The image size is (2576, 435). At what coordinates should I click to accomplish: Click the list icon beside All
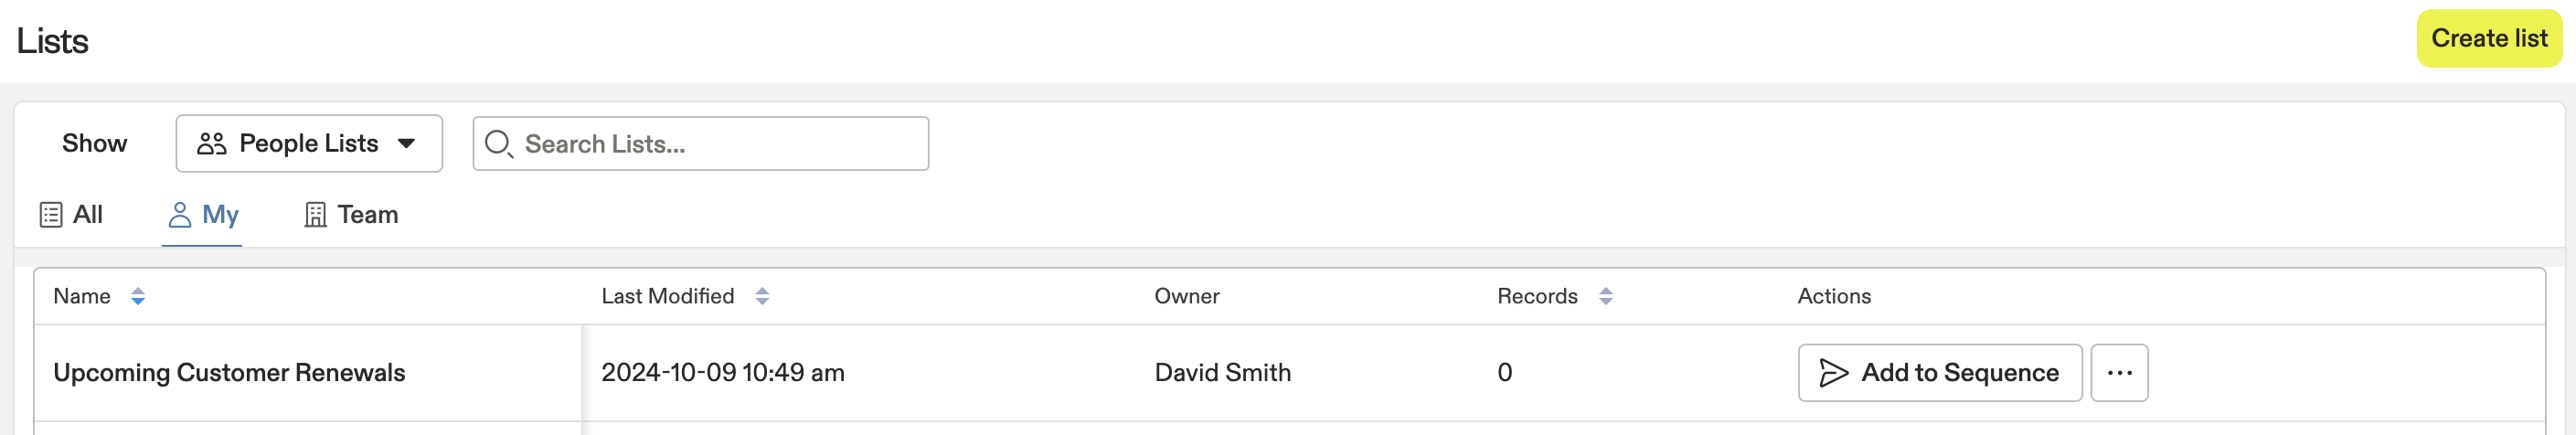coord(51,215)
